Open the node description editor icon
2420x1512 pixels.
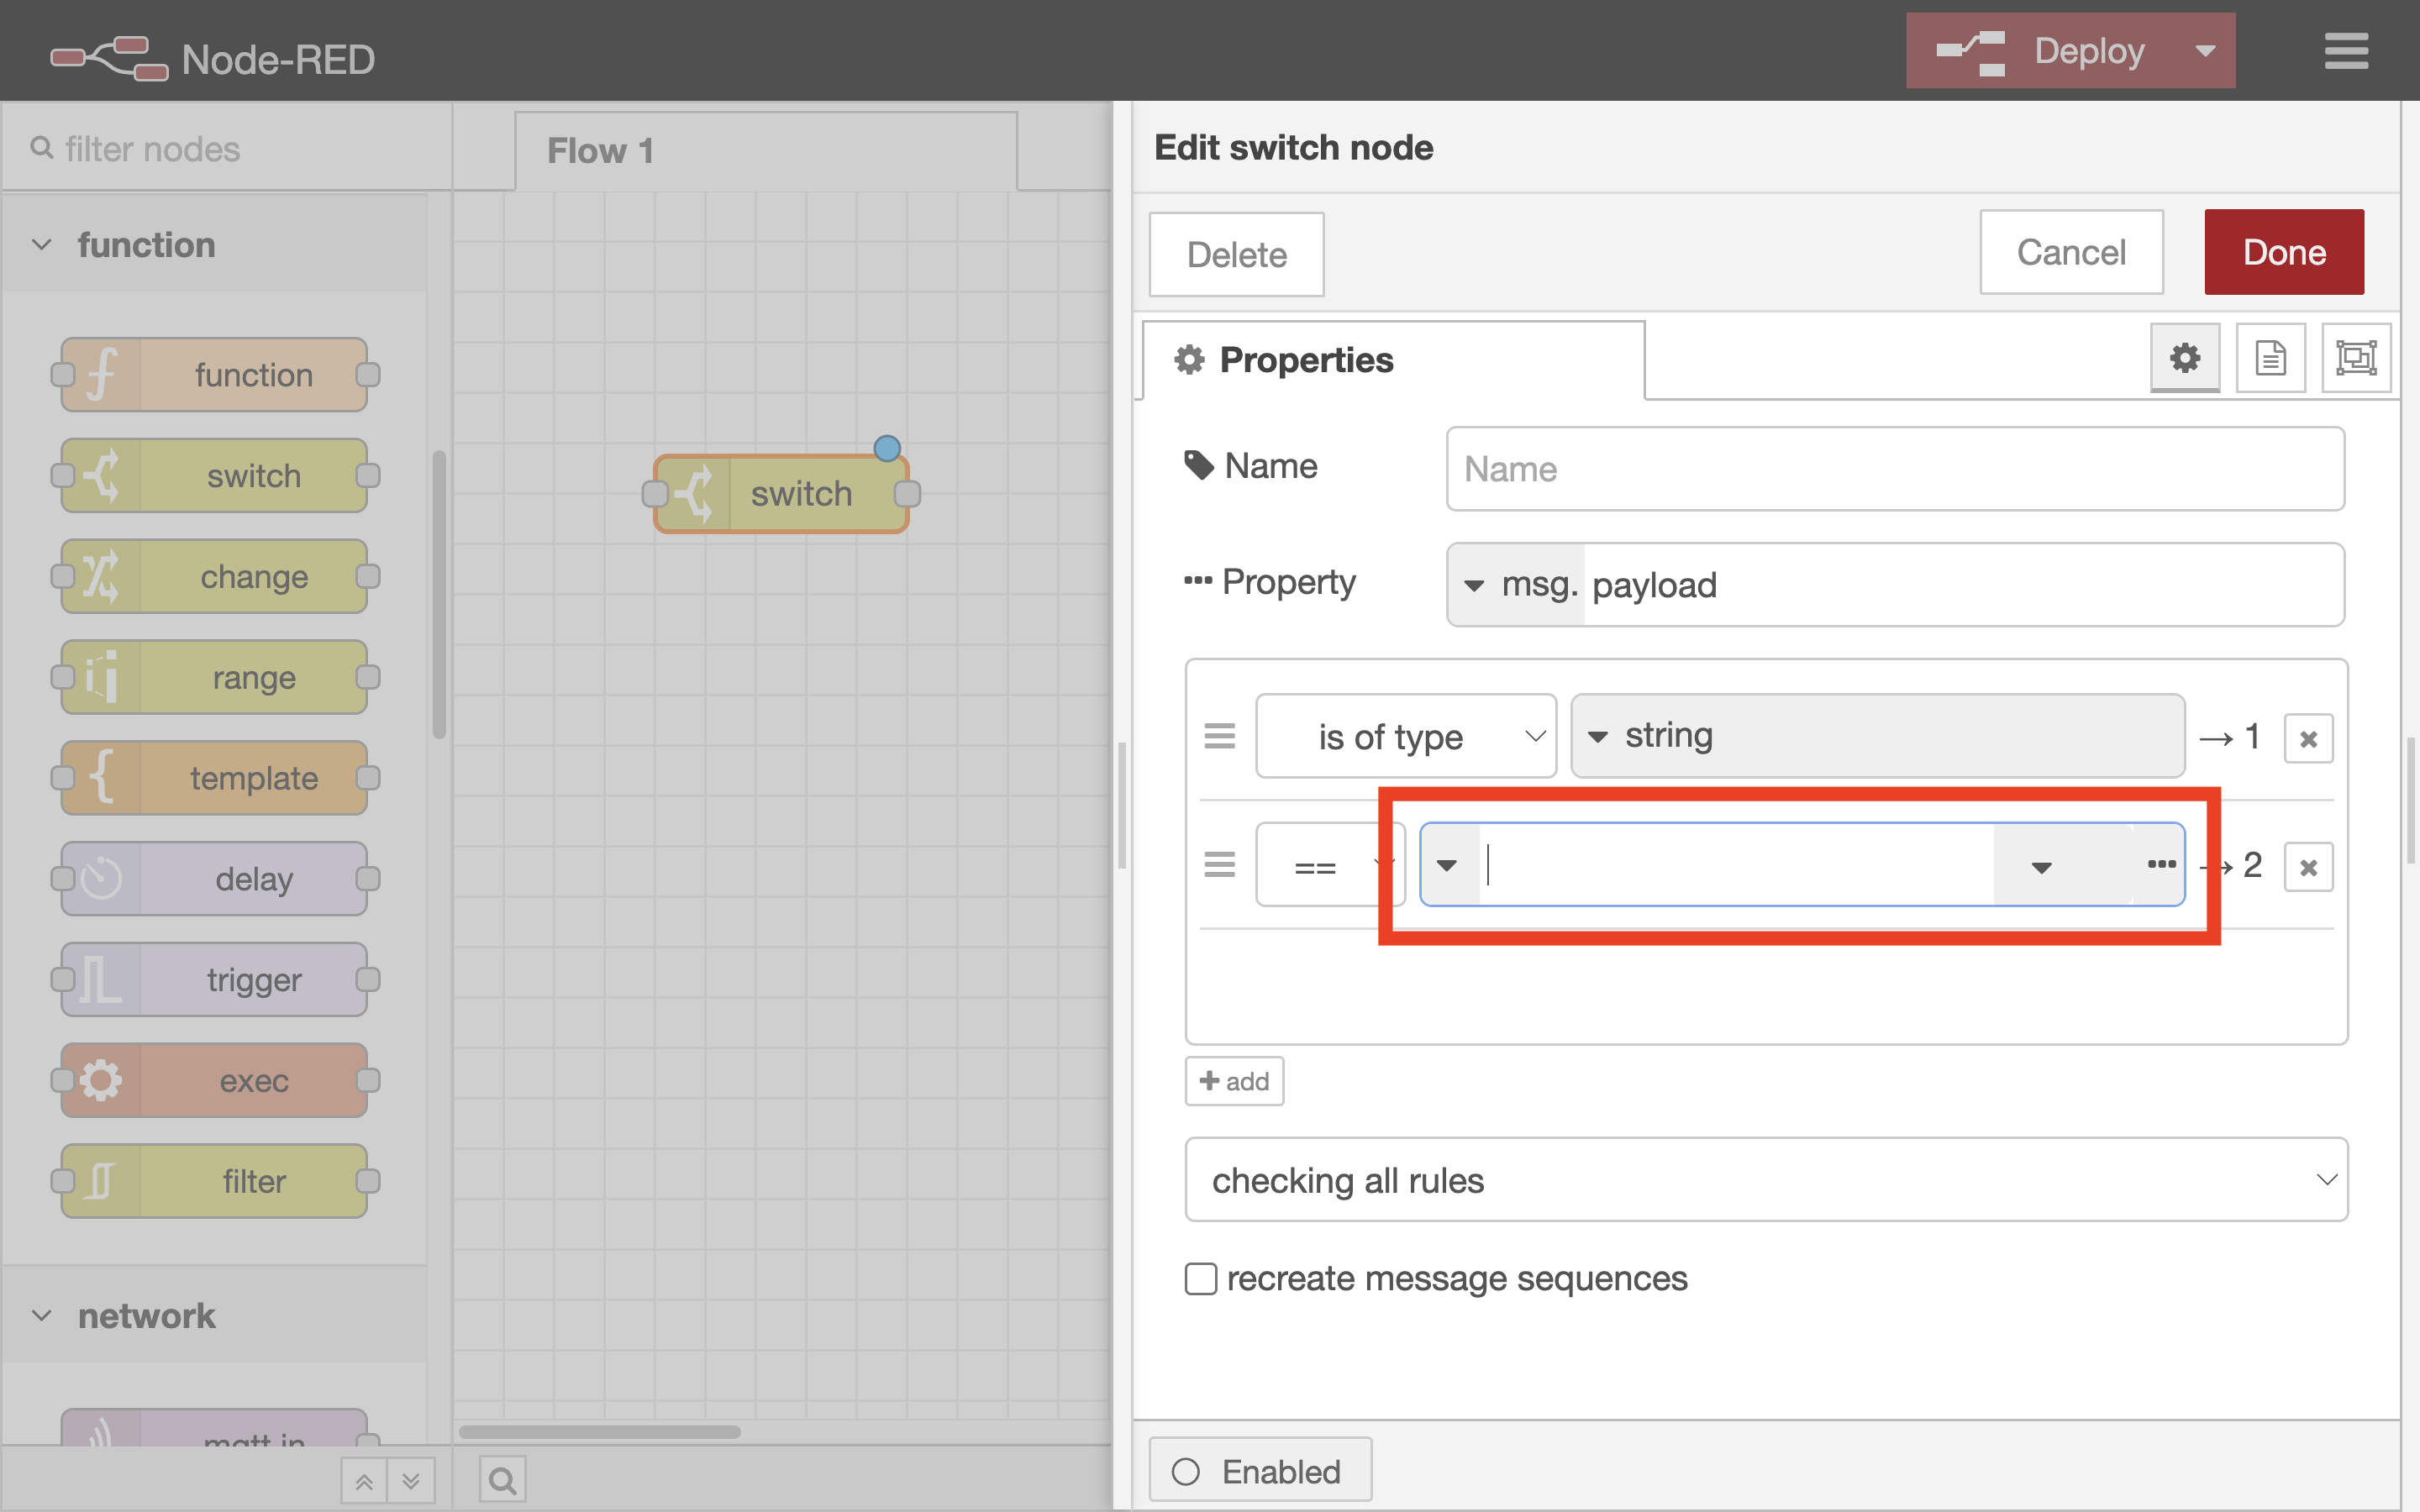tap(2271, 357)
